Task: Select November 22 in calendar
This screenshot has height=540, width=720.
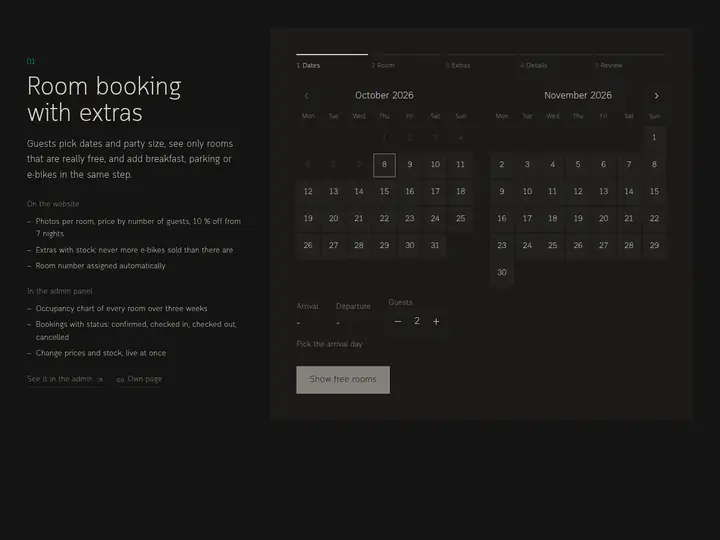Action: [654, 219]
